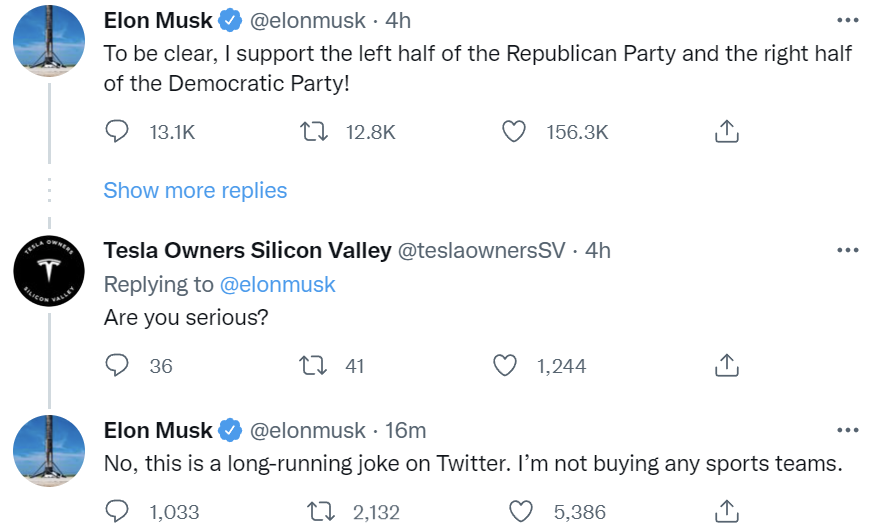Share the bottom Elon Musk tweet
Screen dimensions: 880x529
727,511
